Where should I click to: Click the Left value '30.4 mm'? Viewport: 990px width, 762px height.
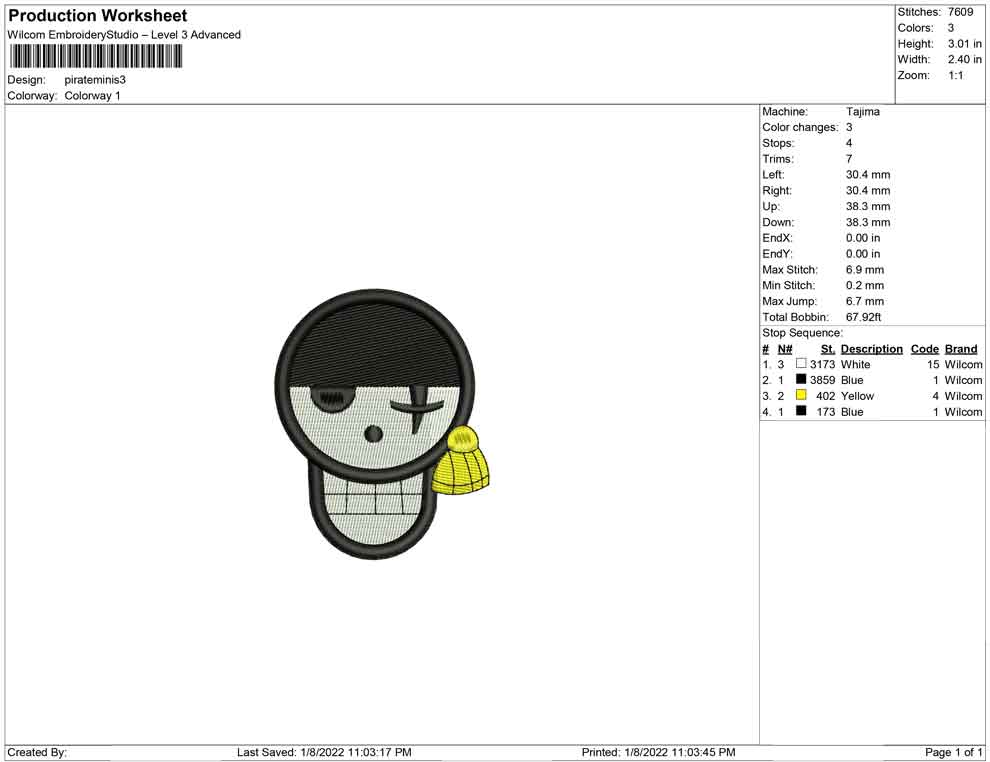click(868, 175)
